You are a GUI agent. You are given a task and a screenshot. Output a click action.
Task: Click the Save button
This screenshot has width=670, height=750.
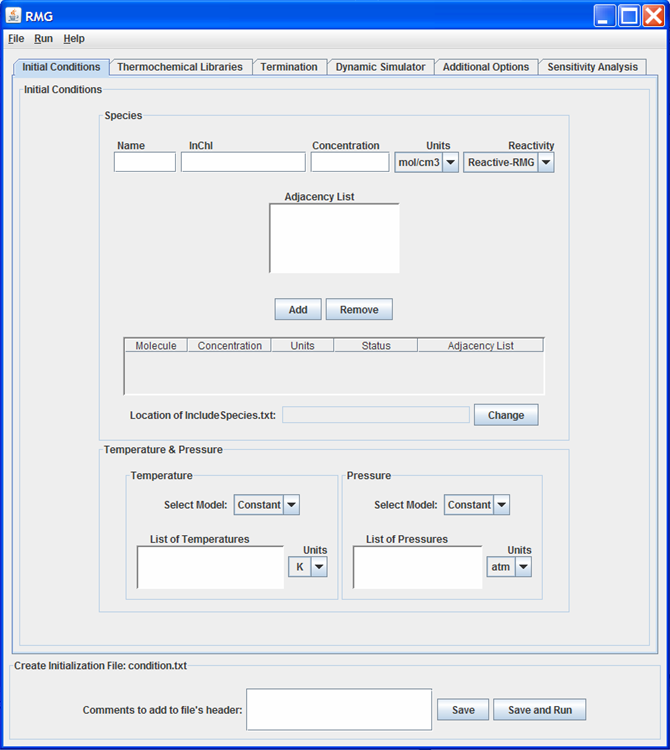[x=463, y=710]
